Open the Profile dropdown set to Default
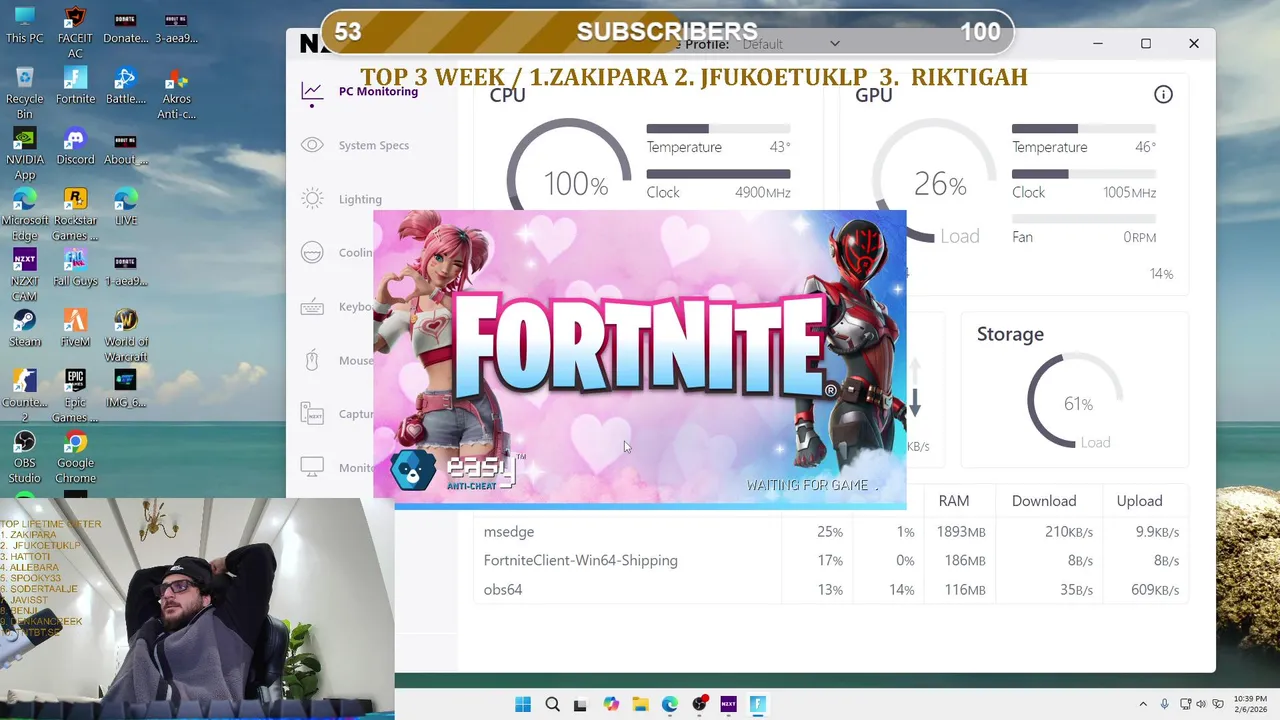 tap(790, 44)
